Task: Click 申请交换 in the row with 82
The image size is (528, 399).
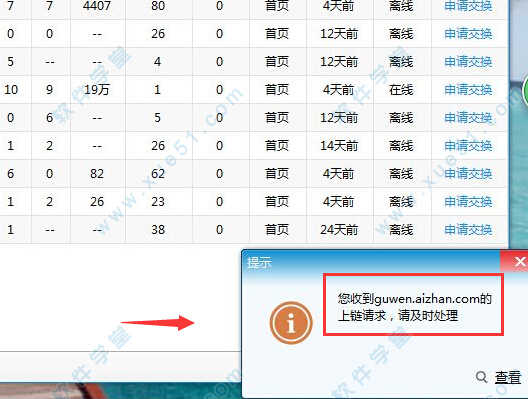Action: (468, 173)
